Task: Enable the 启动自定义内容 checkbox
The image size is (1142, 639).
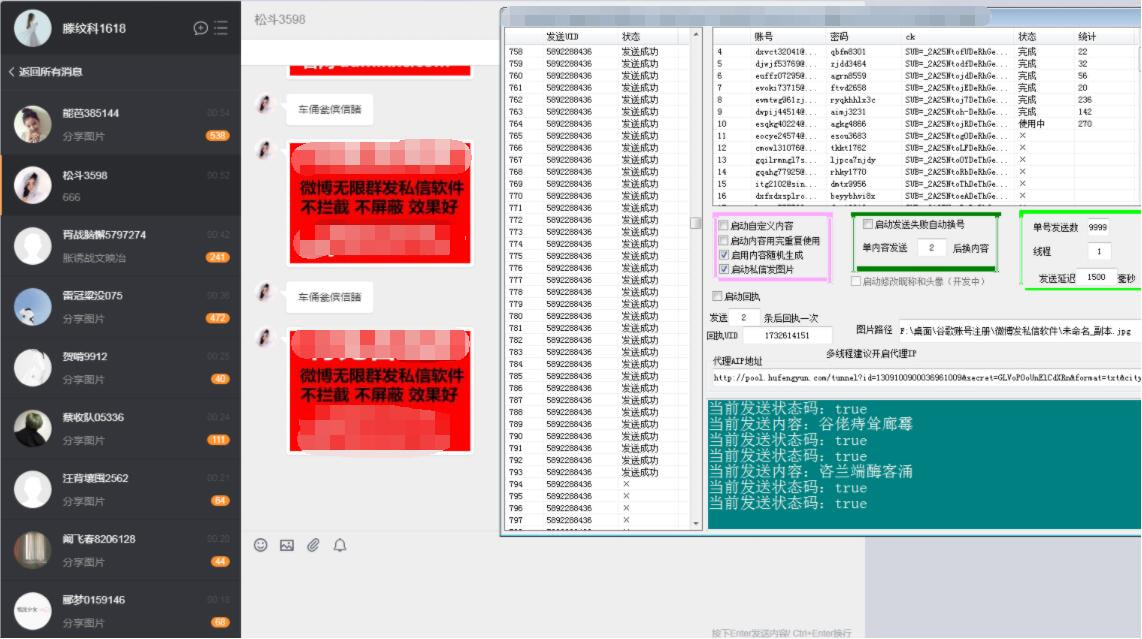Action: (724, 226)
